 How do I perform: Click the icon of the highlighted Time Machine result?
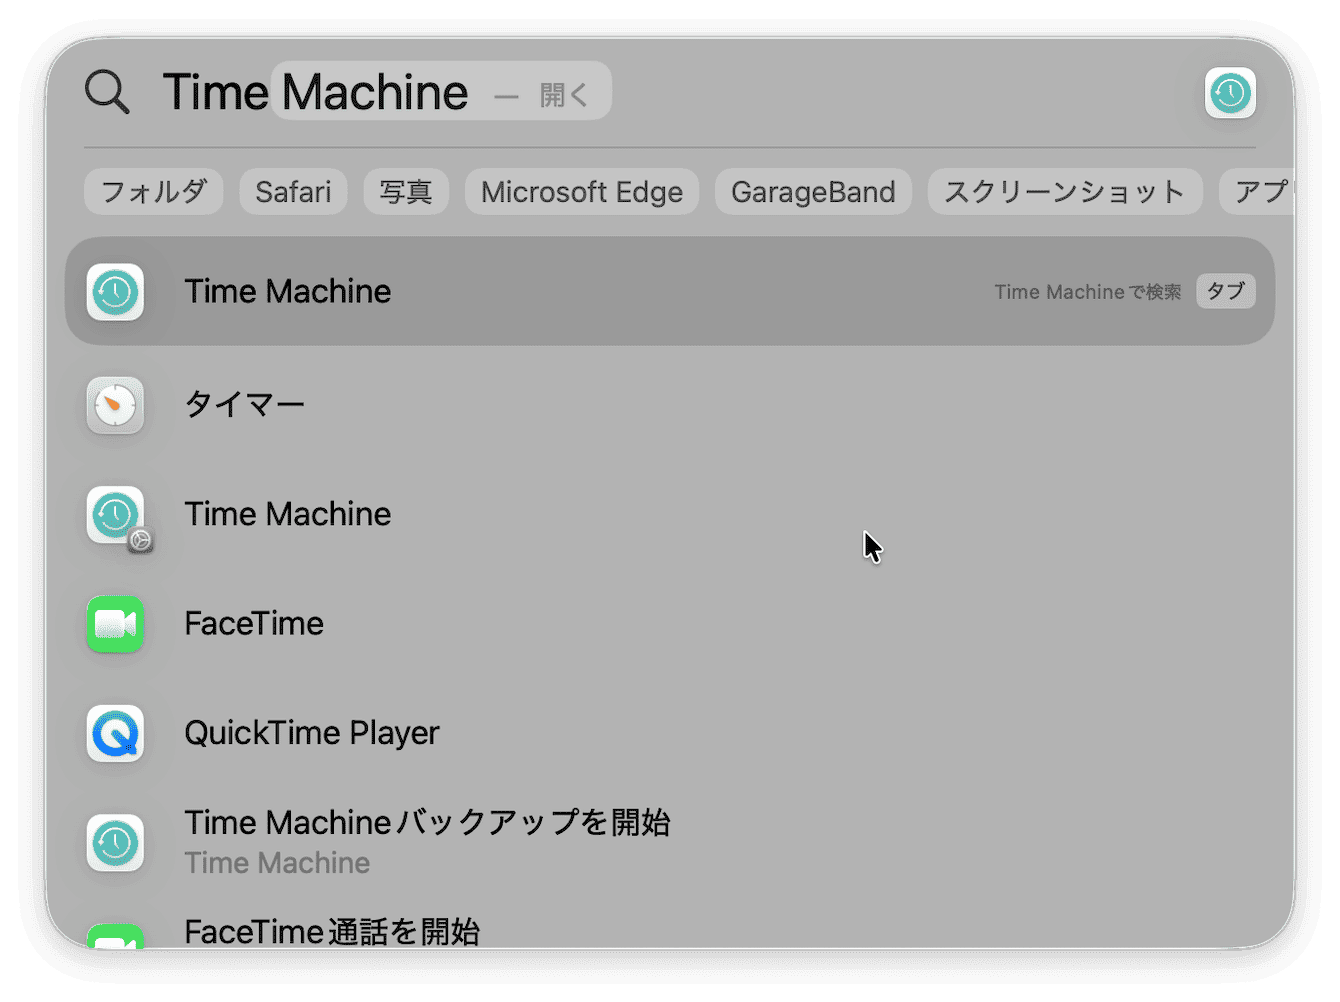115,292
